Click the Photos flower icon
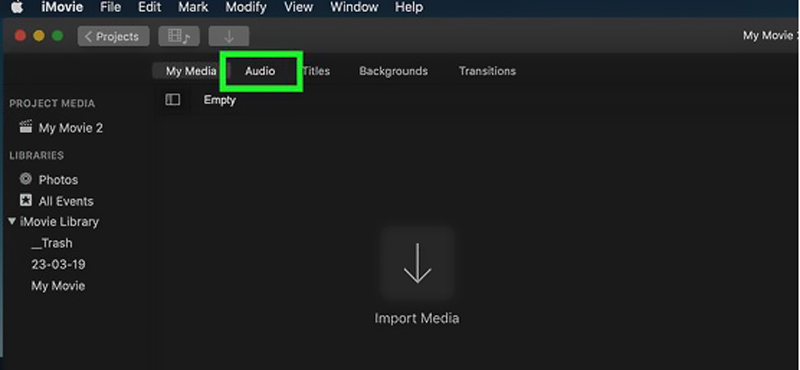 point(26,179)
